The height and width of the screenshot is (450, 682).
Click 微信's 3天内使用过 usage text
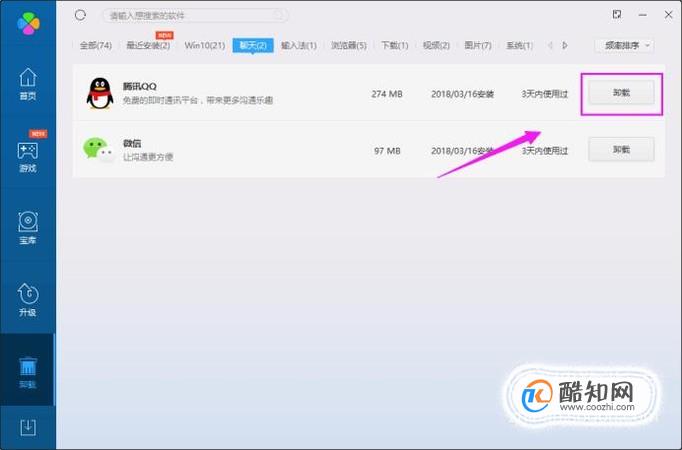coord(545,151)
